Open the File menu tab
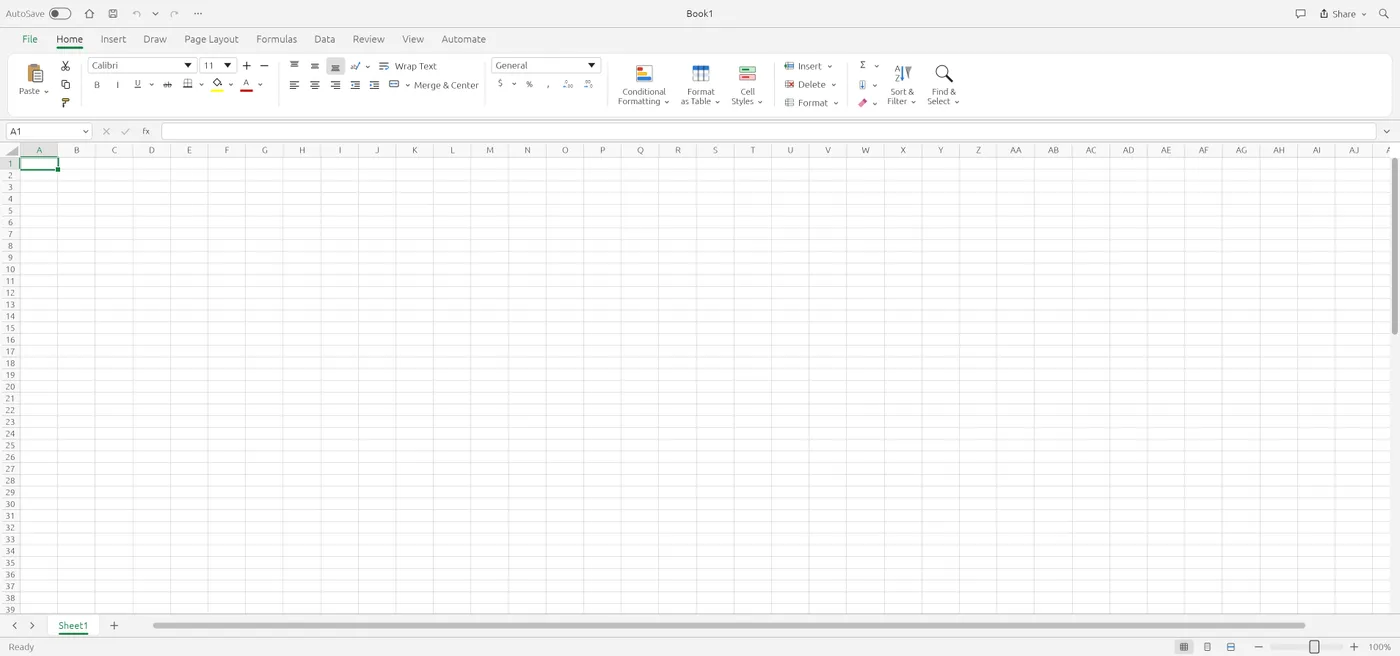The height and width of the screenshot is (656, 1400). tap(30, 39)
